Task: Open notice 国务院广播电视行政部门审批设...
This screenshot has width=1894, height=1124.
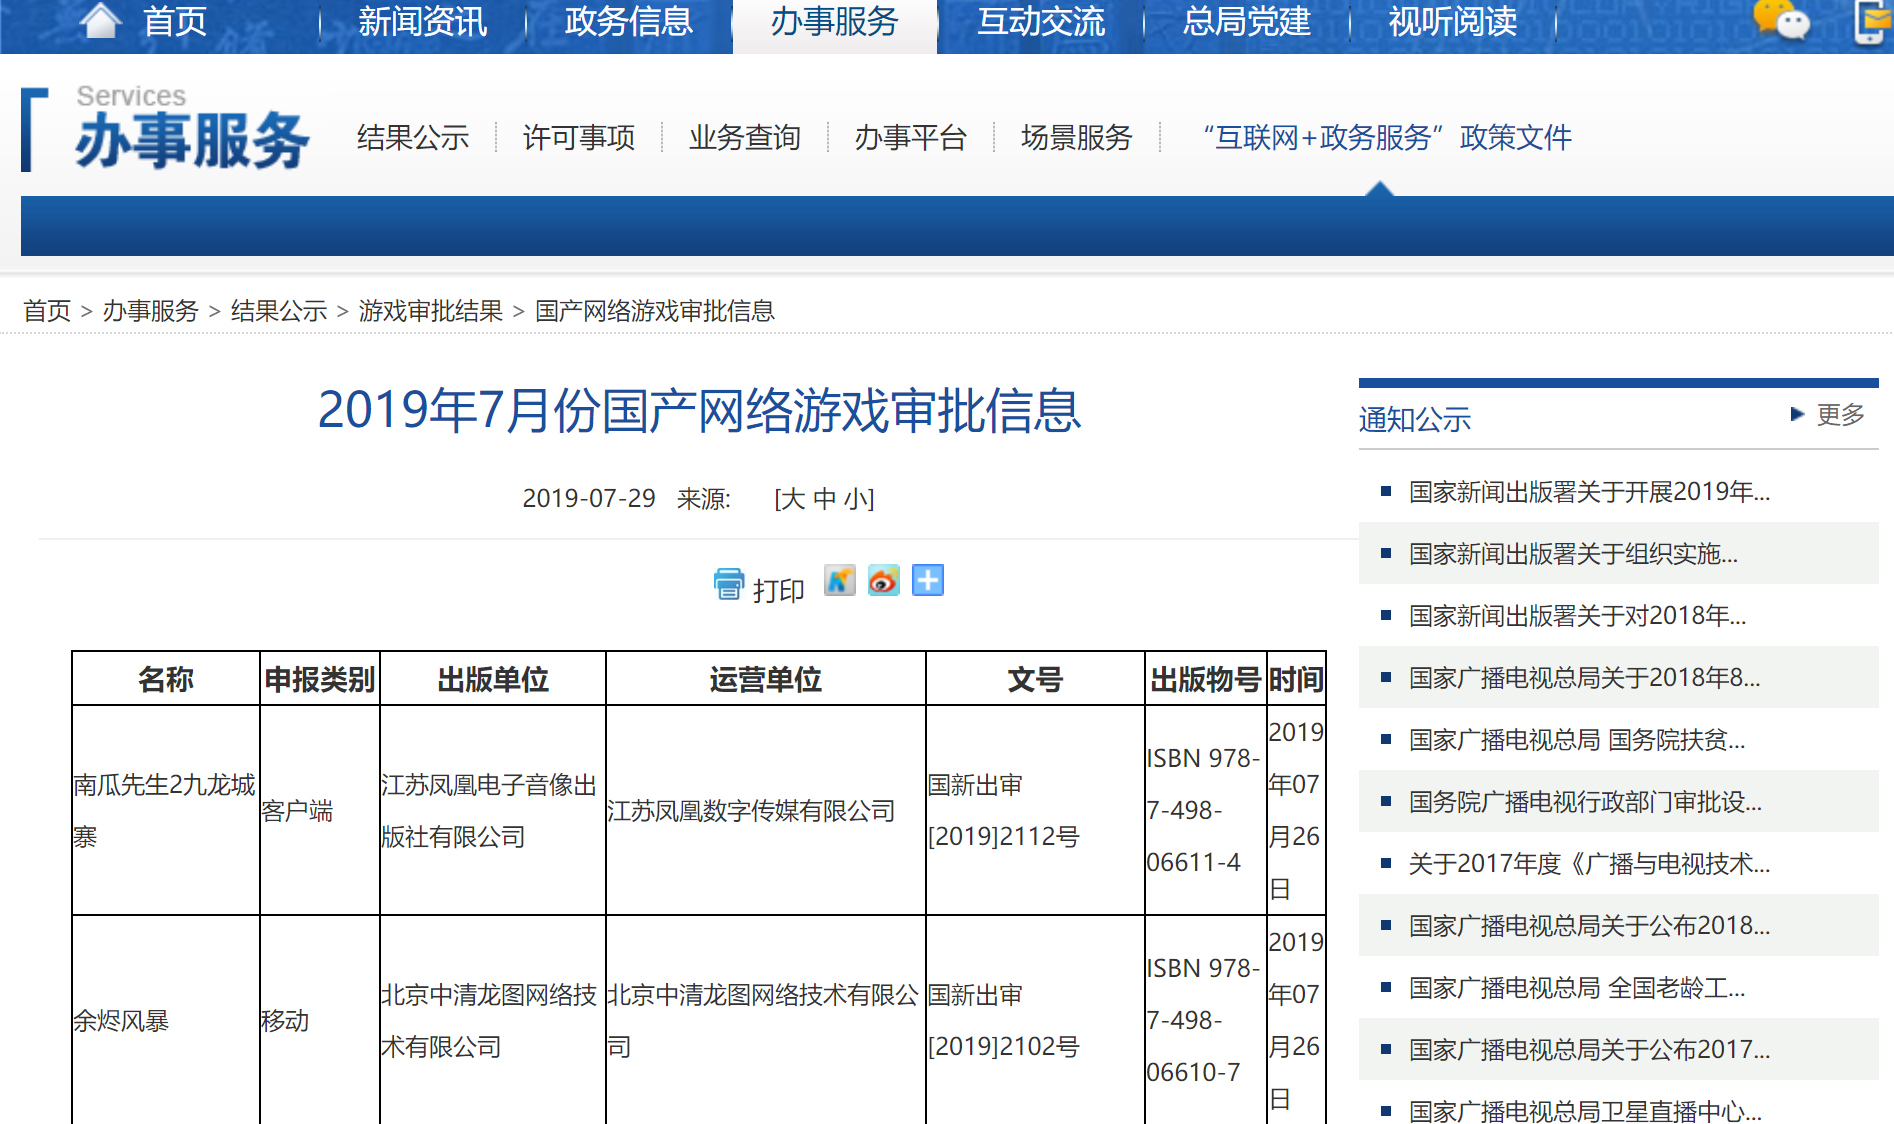Action: coord(1585,801)
